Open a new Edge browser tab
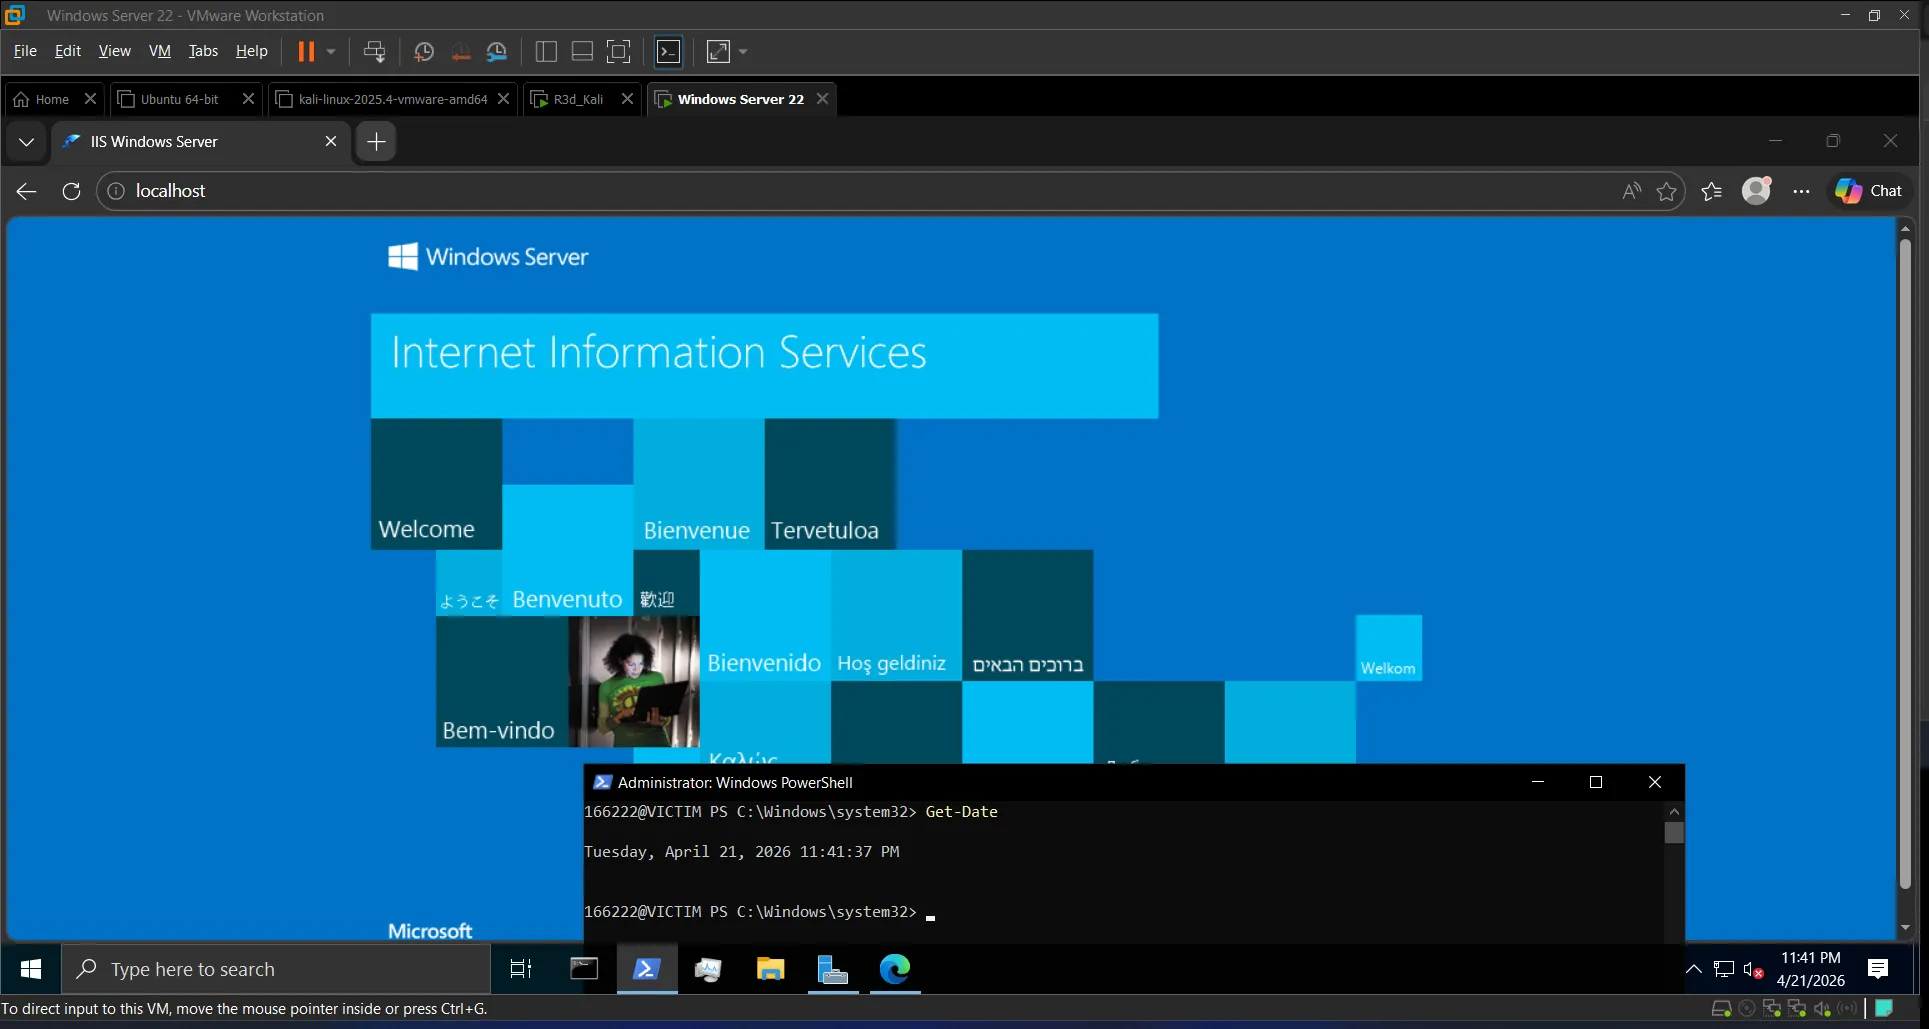Viewport: 1929px width, 1029px height. coord(376,142)
